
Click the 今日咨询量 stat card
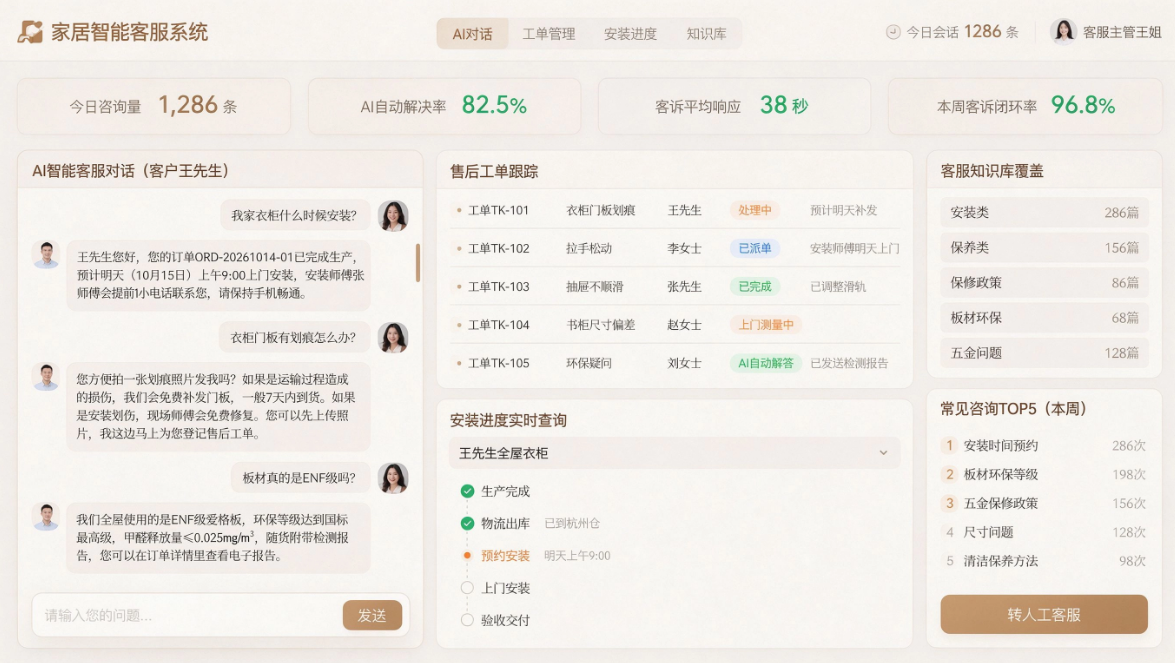[x=154, y=106]
